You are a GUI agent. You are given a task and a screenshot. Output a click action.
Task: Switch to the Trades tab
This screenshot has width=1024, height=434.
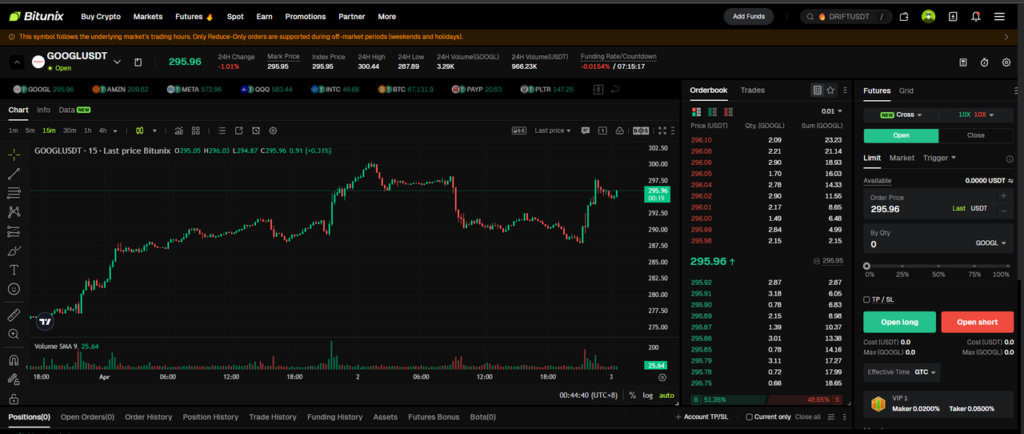click(752, 90)
